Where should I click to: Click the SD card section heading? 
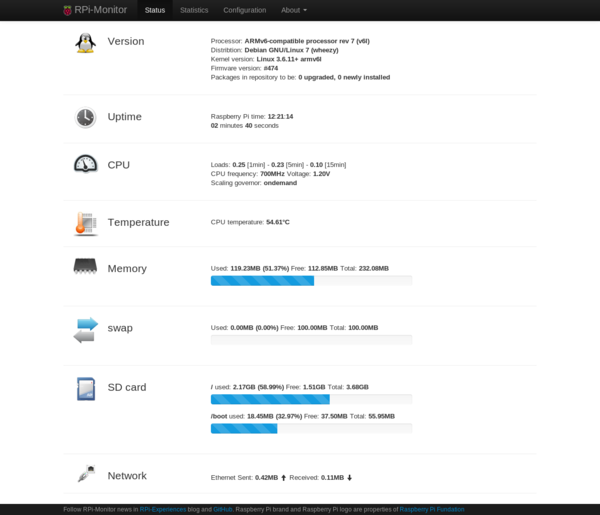click(x=127, y=387)
